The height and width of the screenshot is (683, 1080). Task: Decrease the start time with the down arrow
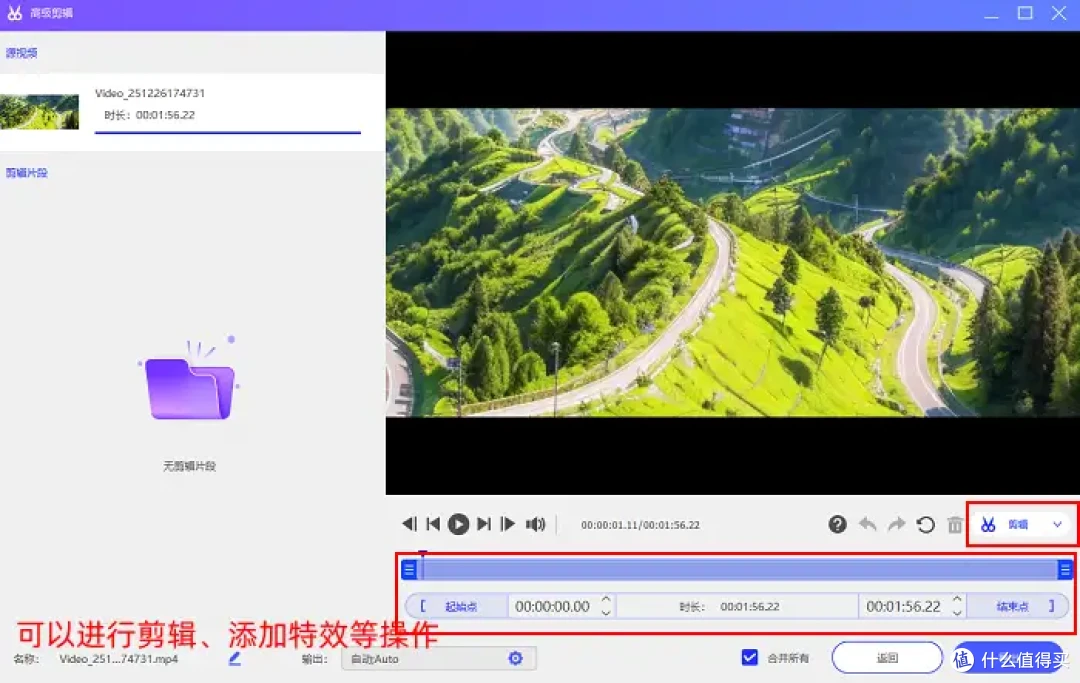(x=606, y=612)
